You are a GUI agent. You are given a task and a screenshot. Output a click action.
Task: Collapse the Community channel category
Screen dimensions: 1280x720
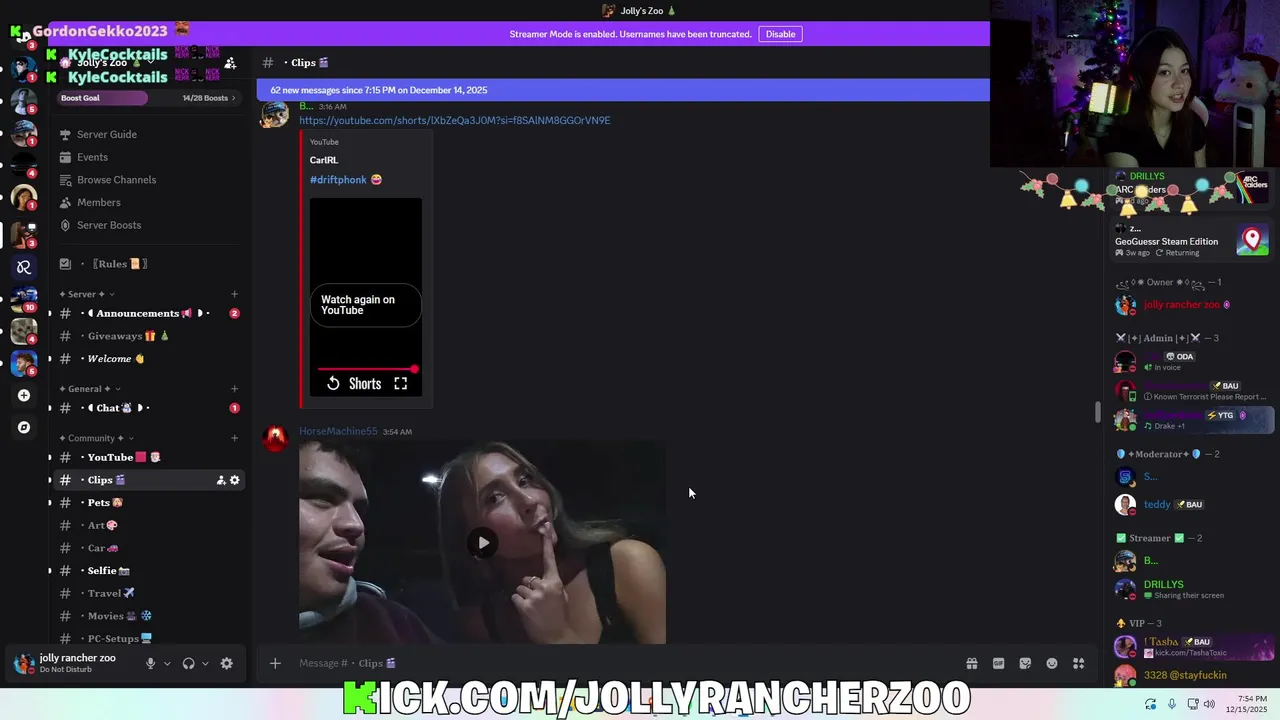(95, 438)
